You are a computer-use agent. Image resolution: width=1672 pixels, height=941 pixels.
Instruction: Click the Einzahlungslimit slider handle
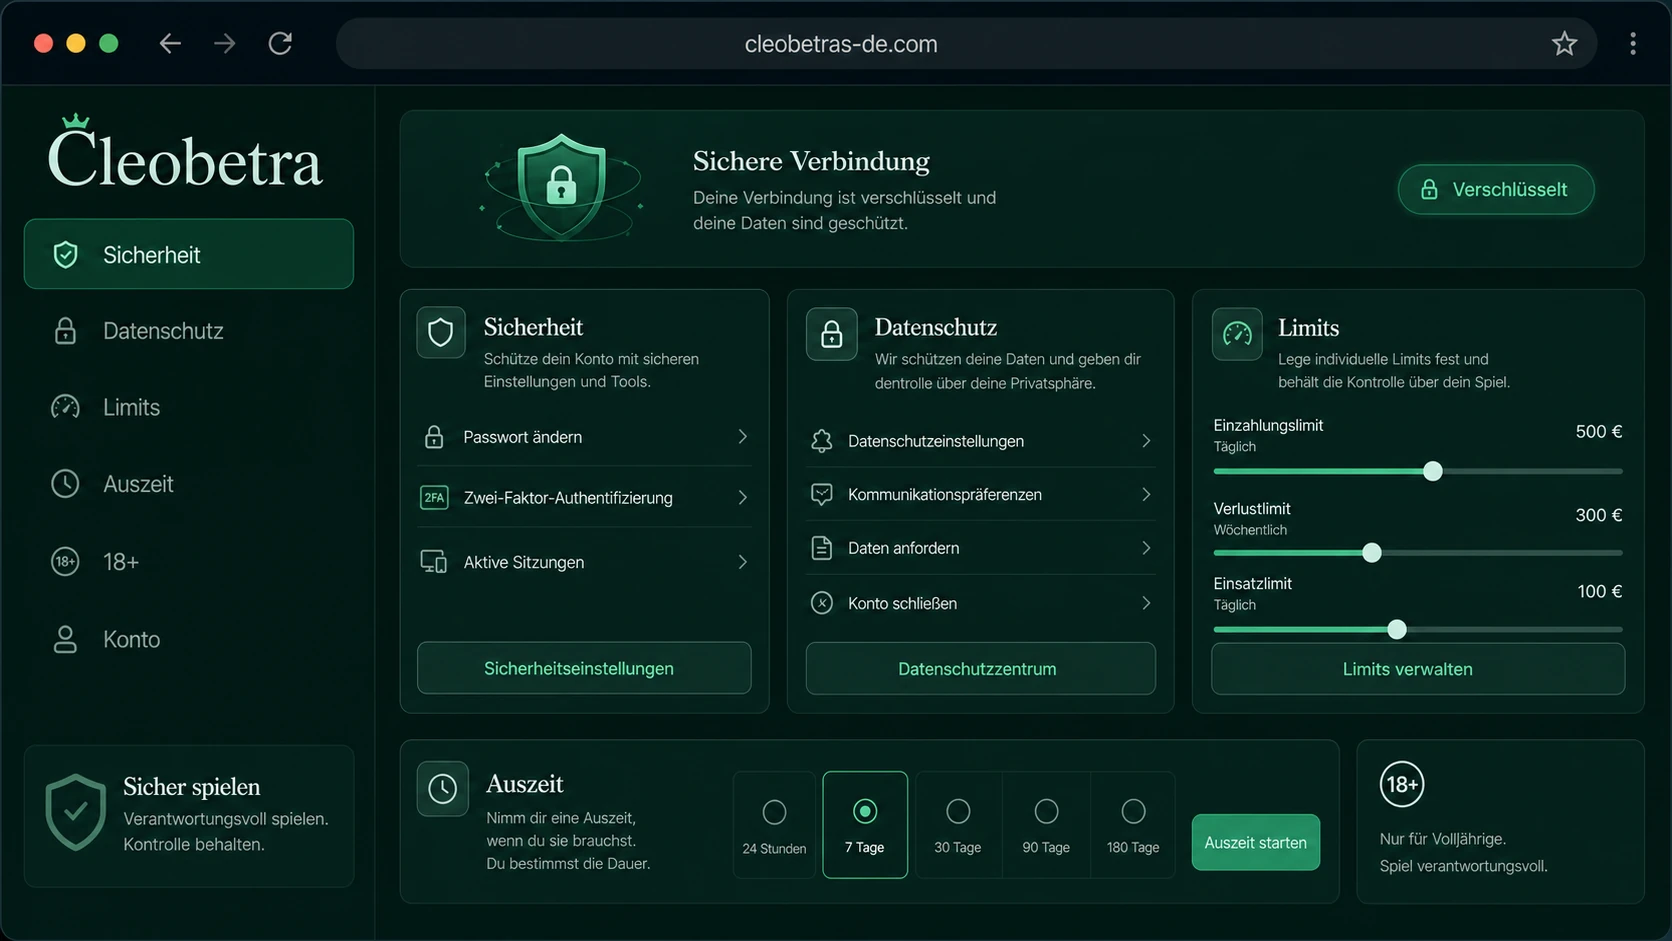1433,471
